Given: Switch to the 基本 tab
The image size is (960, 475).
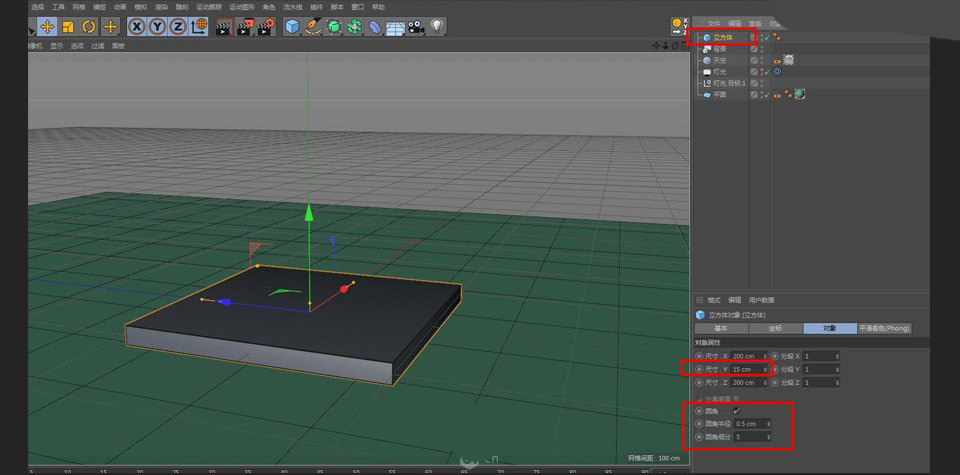Looking at the screenshot, I should [x=721, y=328].
